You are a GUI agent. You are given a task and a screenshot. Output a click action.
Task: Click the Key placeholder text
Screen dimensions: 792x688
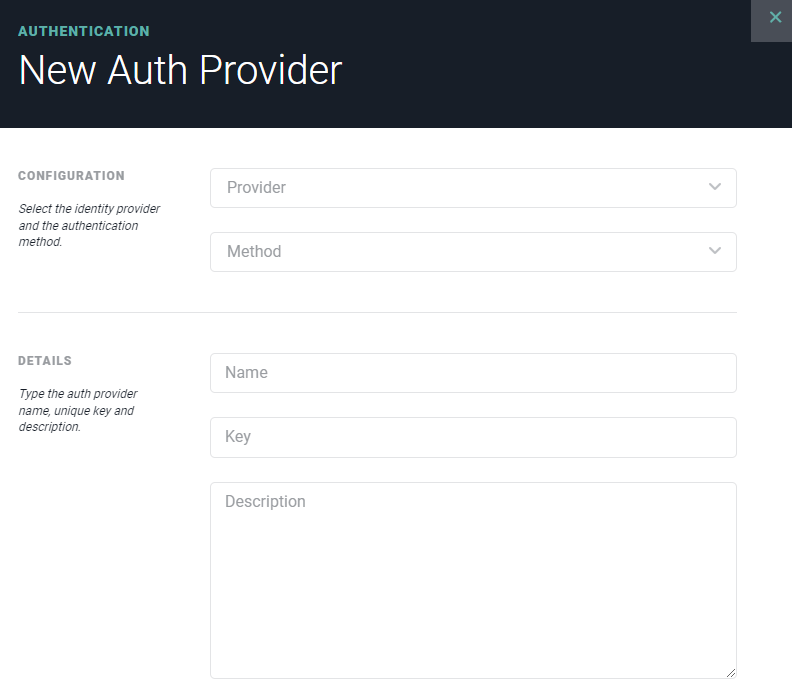click(238, 436)
